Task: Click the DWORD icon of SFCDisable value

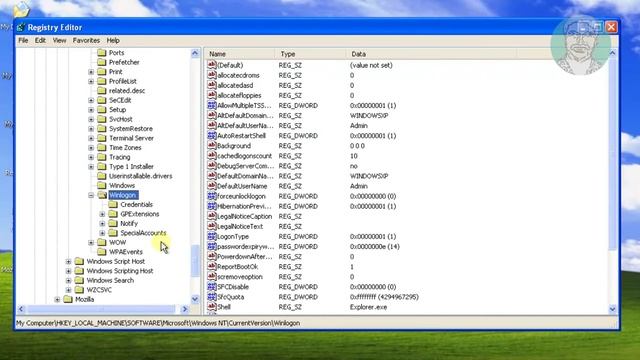Action: click(x=211, y=287)
